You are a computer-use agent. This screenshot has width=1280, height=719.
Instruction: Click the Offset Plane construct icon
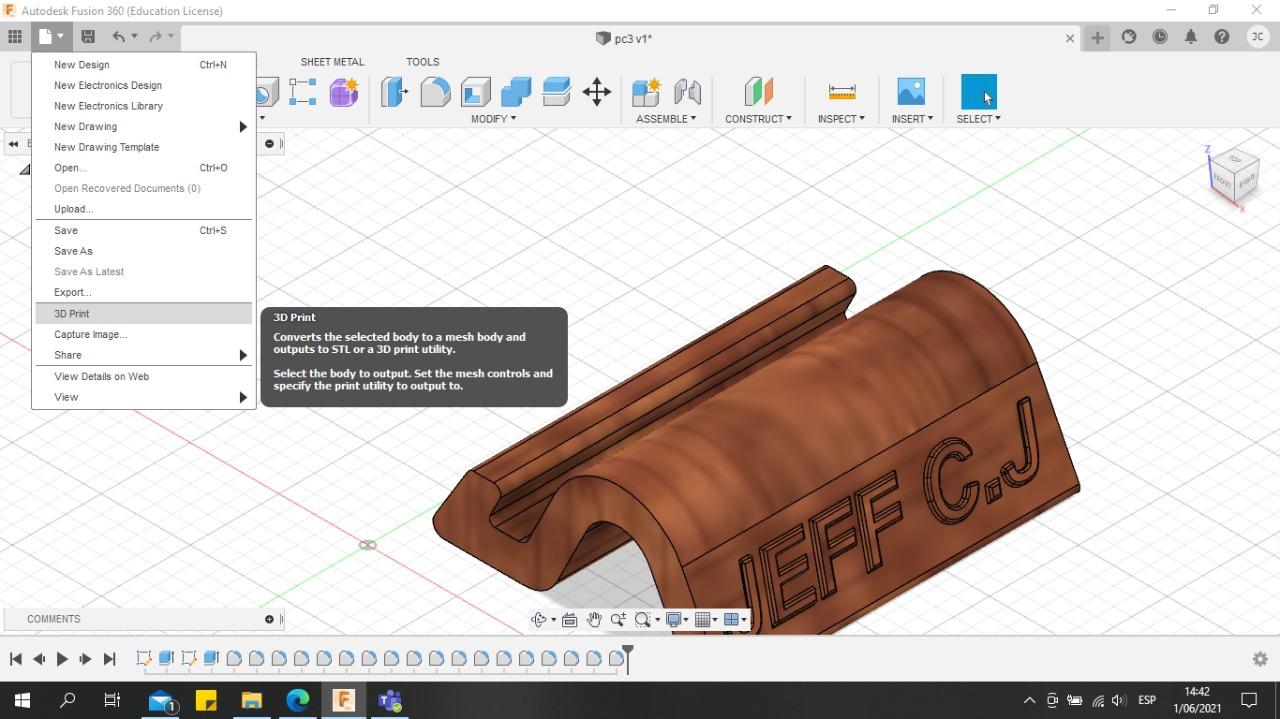click(x=759, y=92)
